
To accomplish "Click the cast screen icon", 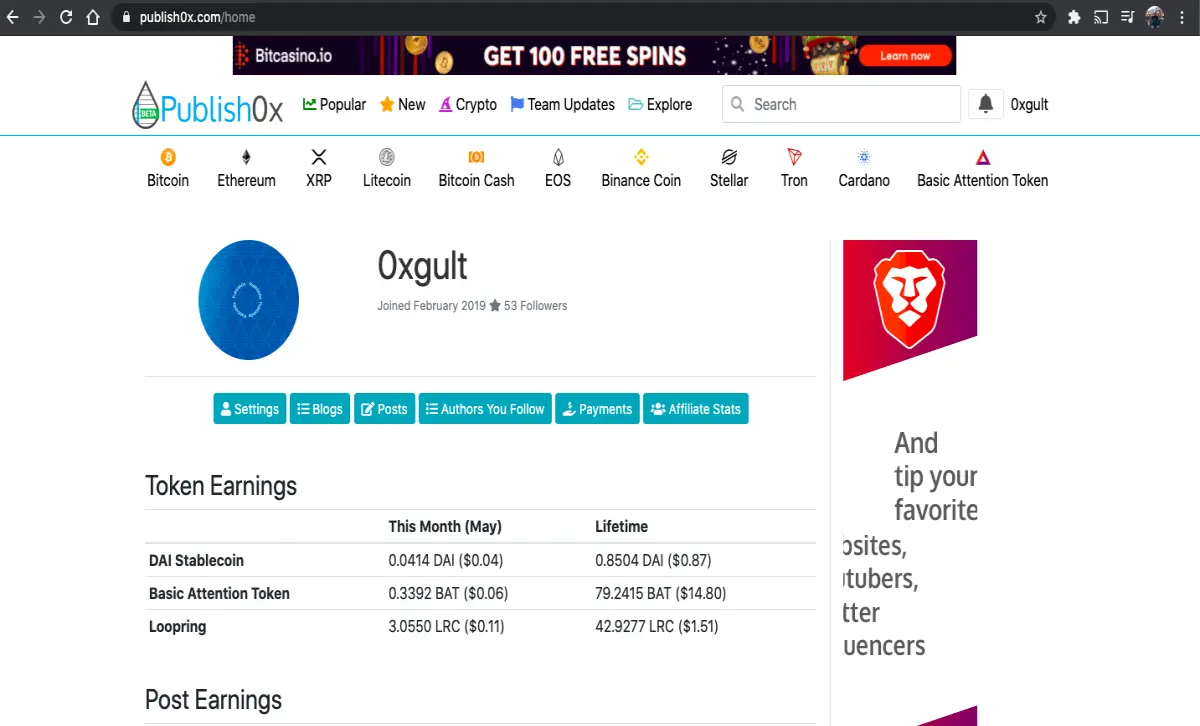I will 1101,17.
